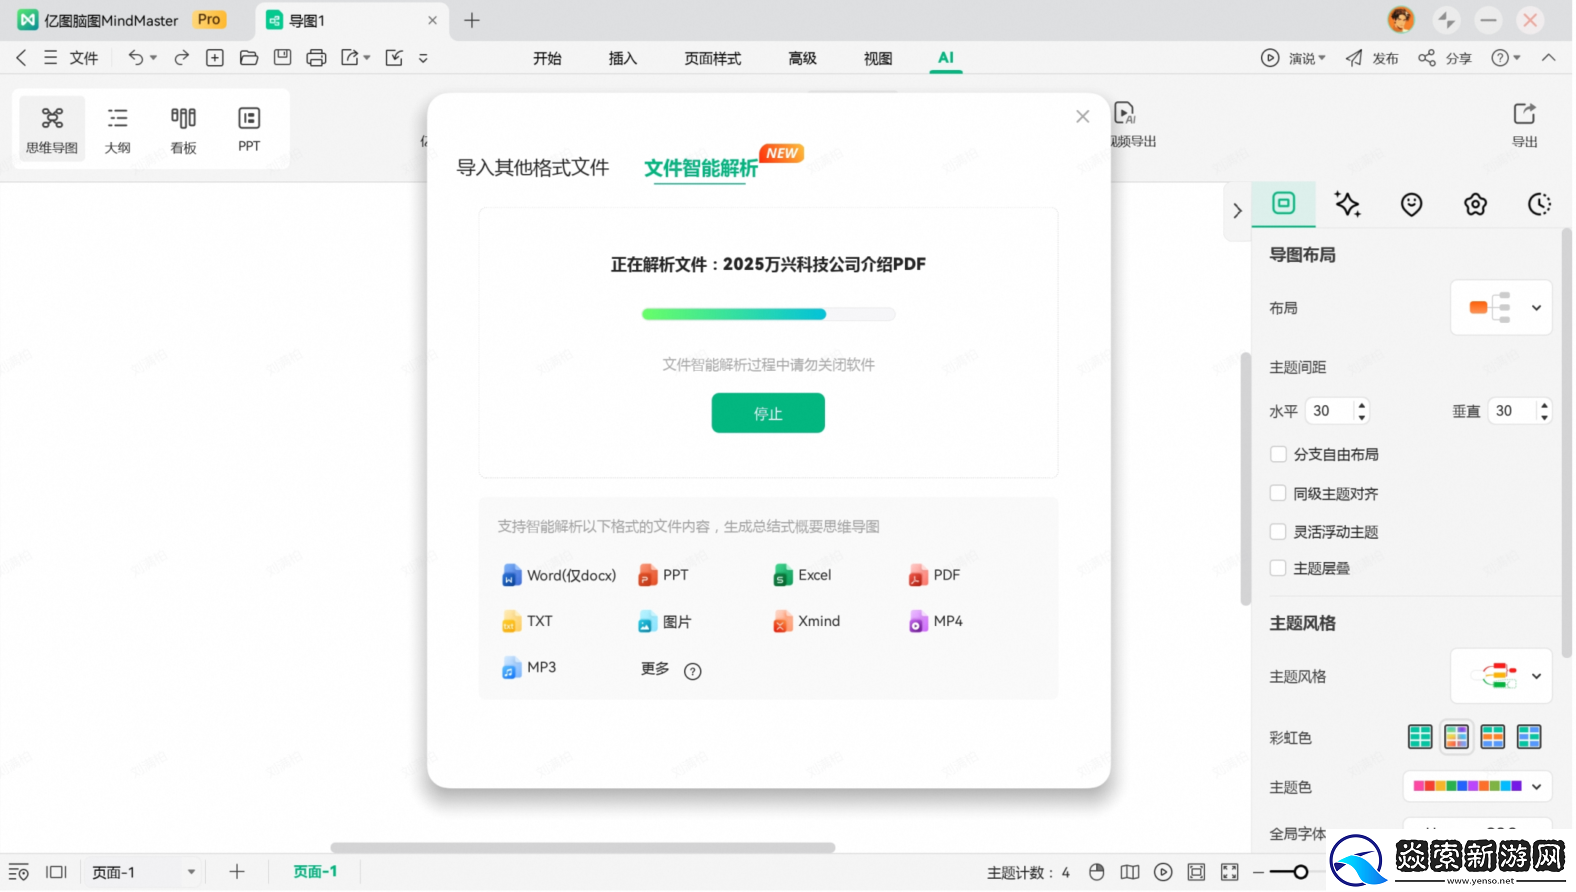Open the 插入 ribbon tab
This screenshot has width=1576, height=892.
click(623, 58)
